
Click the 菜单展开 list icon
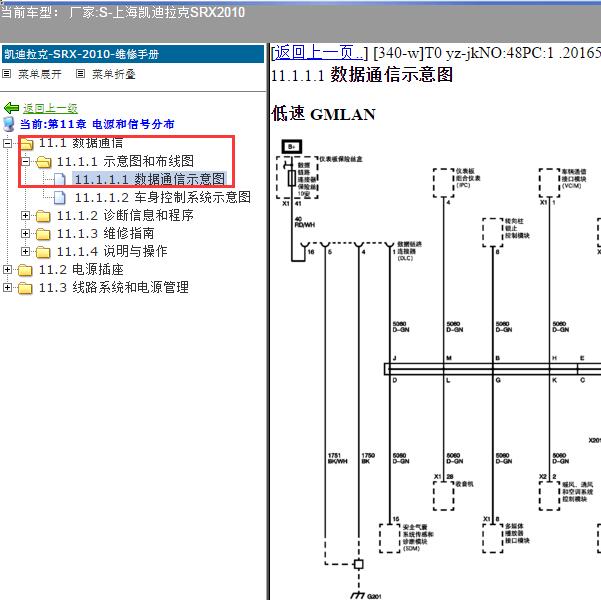pyautogui.click(x=7, y=73)
